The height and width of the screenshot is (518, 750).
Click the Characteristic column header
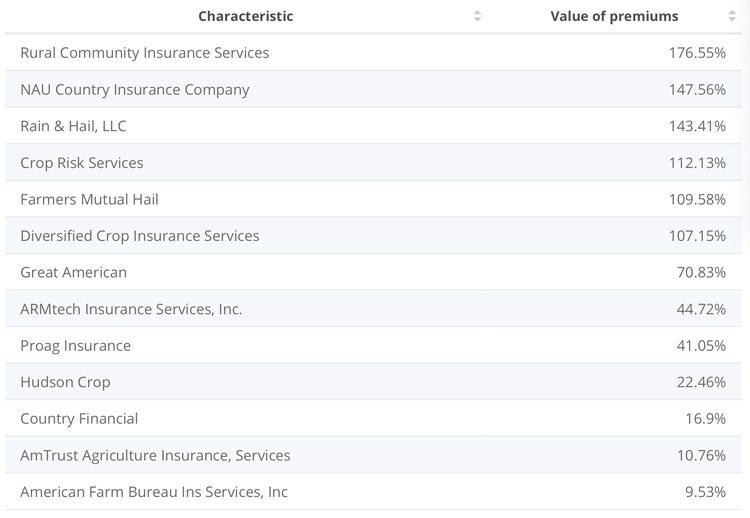(246, 16)
